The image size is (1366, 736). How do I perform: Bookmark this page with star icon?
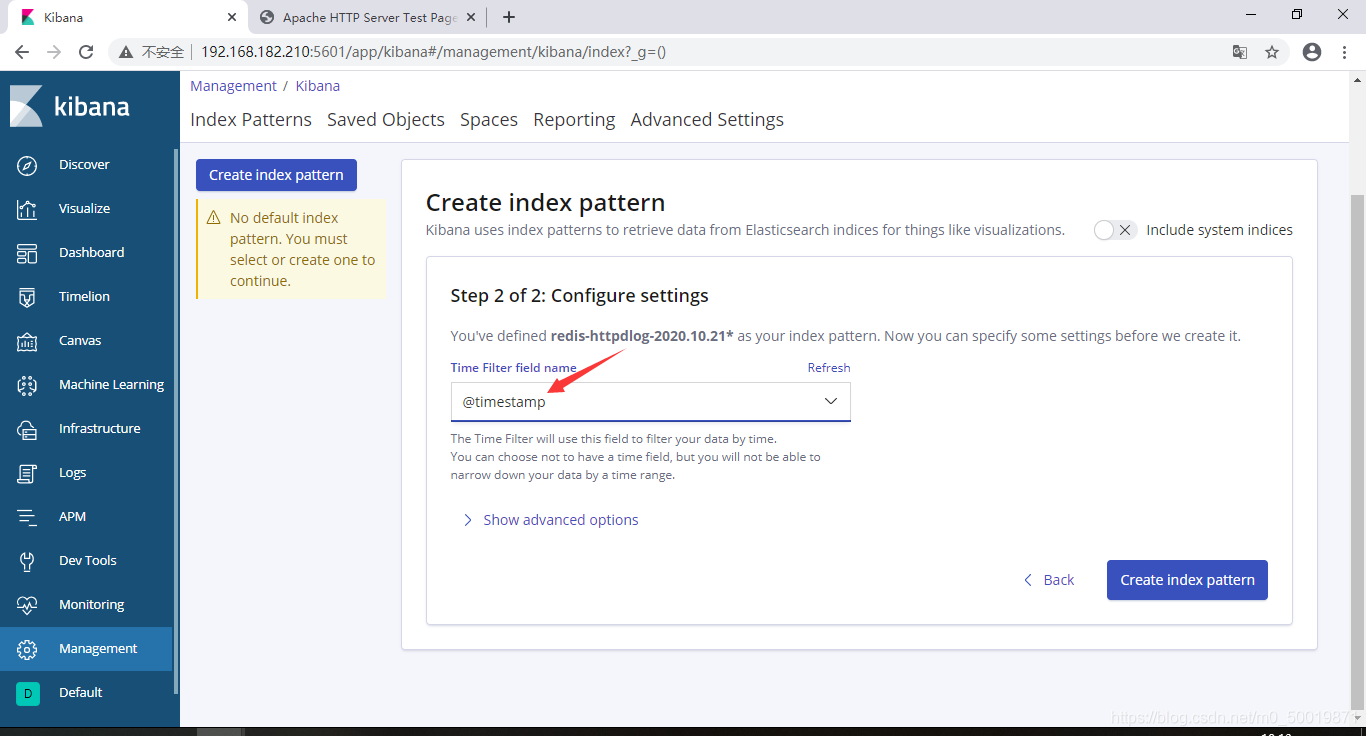[x=1272, y=52]
